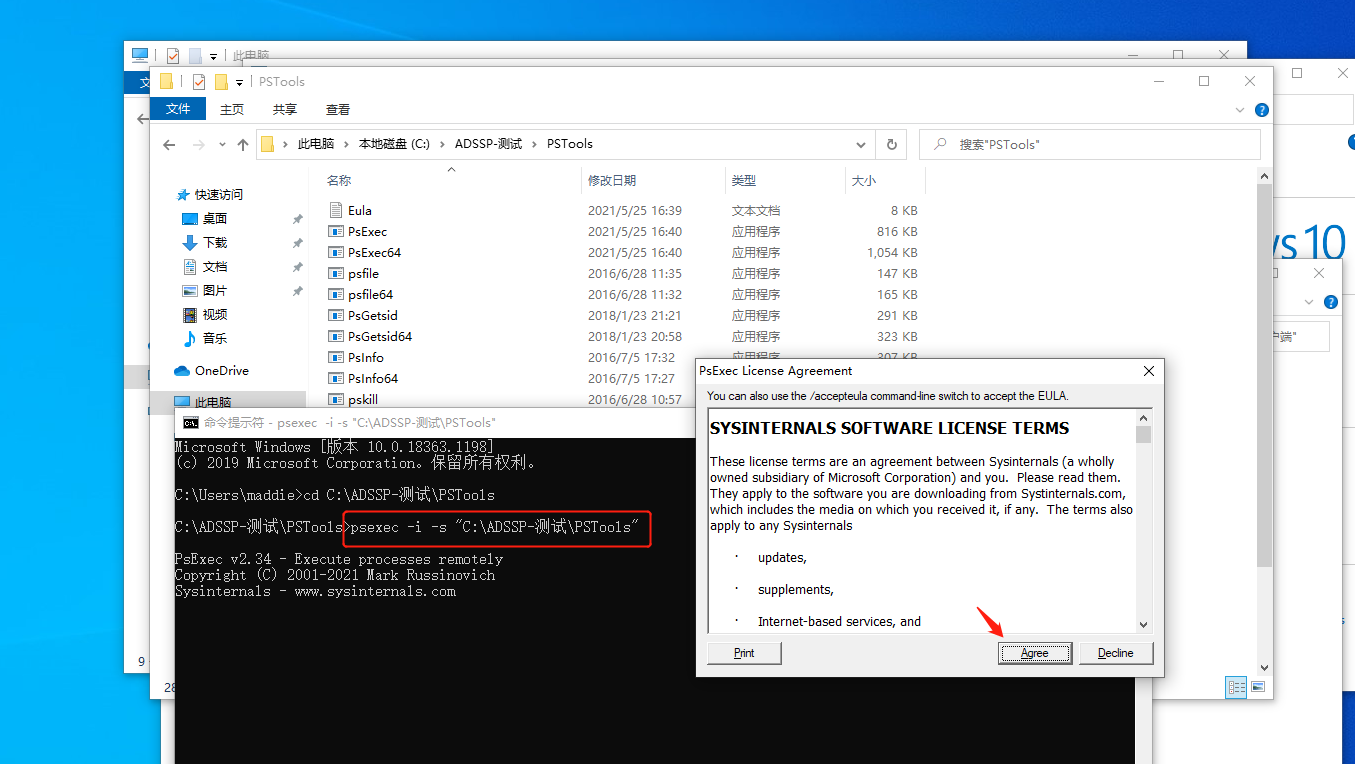
Task: Click the Explorer forward arrow
Action: tap(198, 145)
